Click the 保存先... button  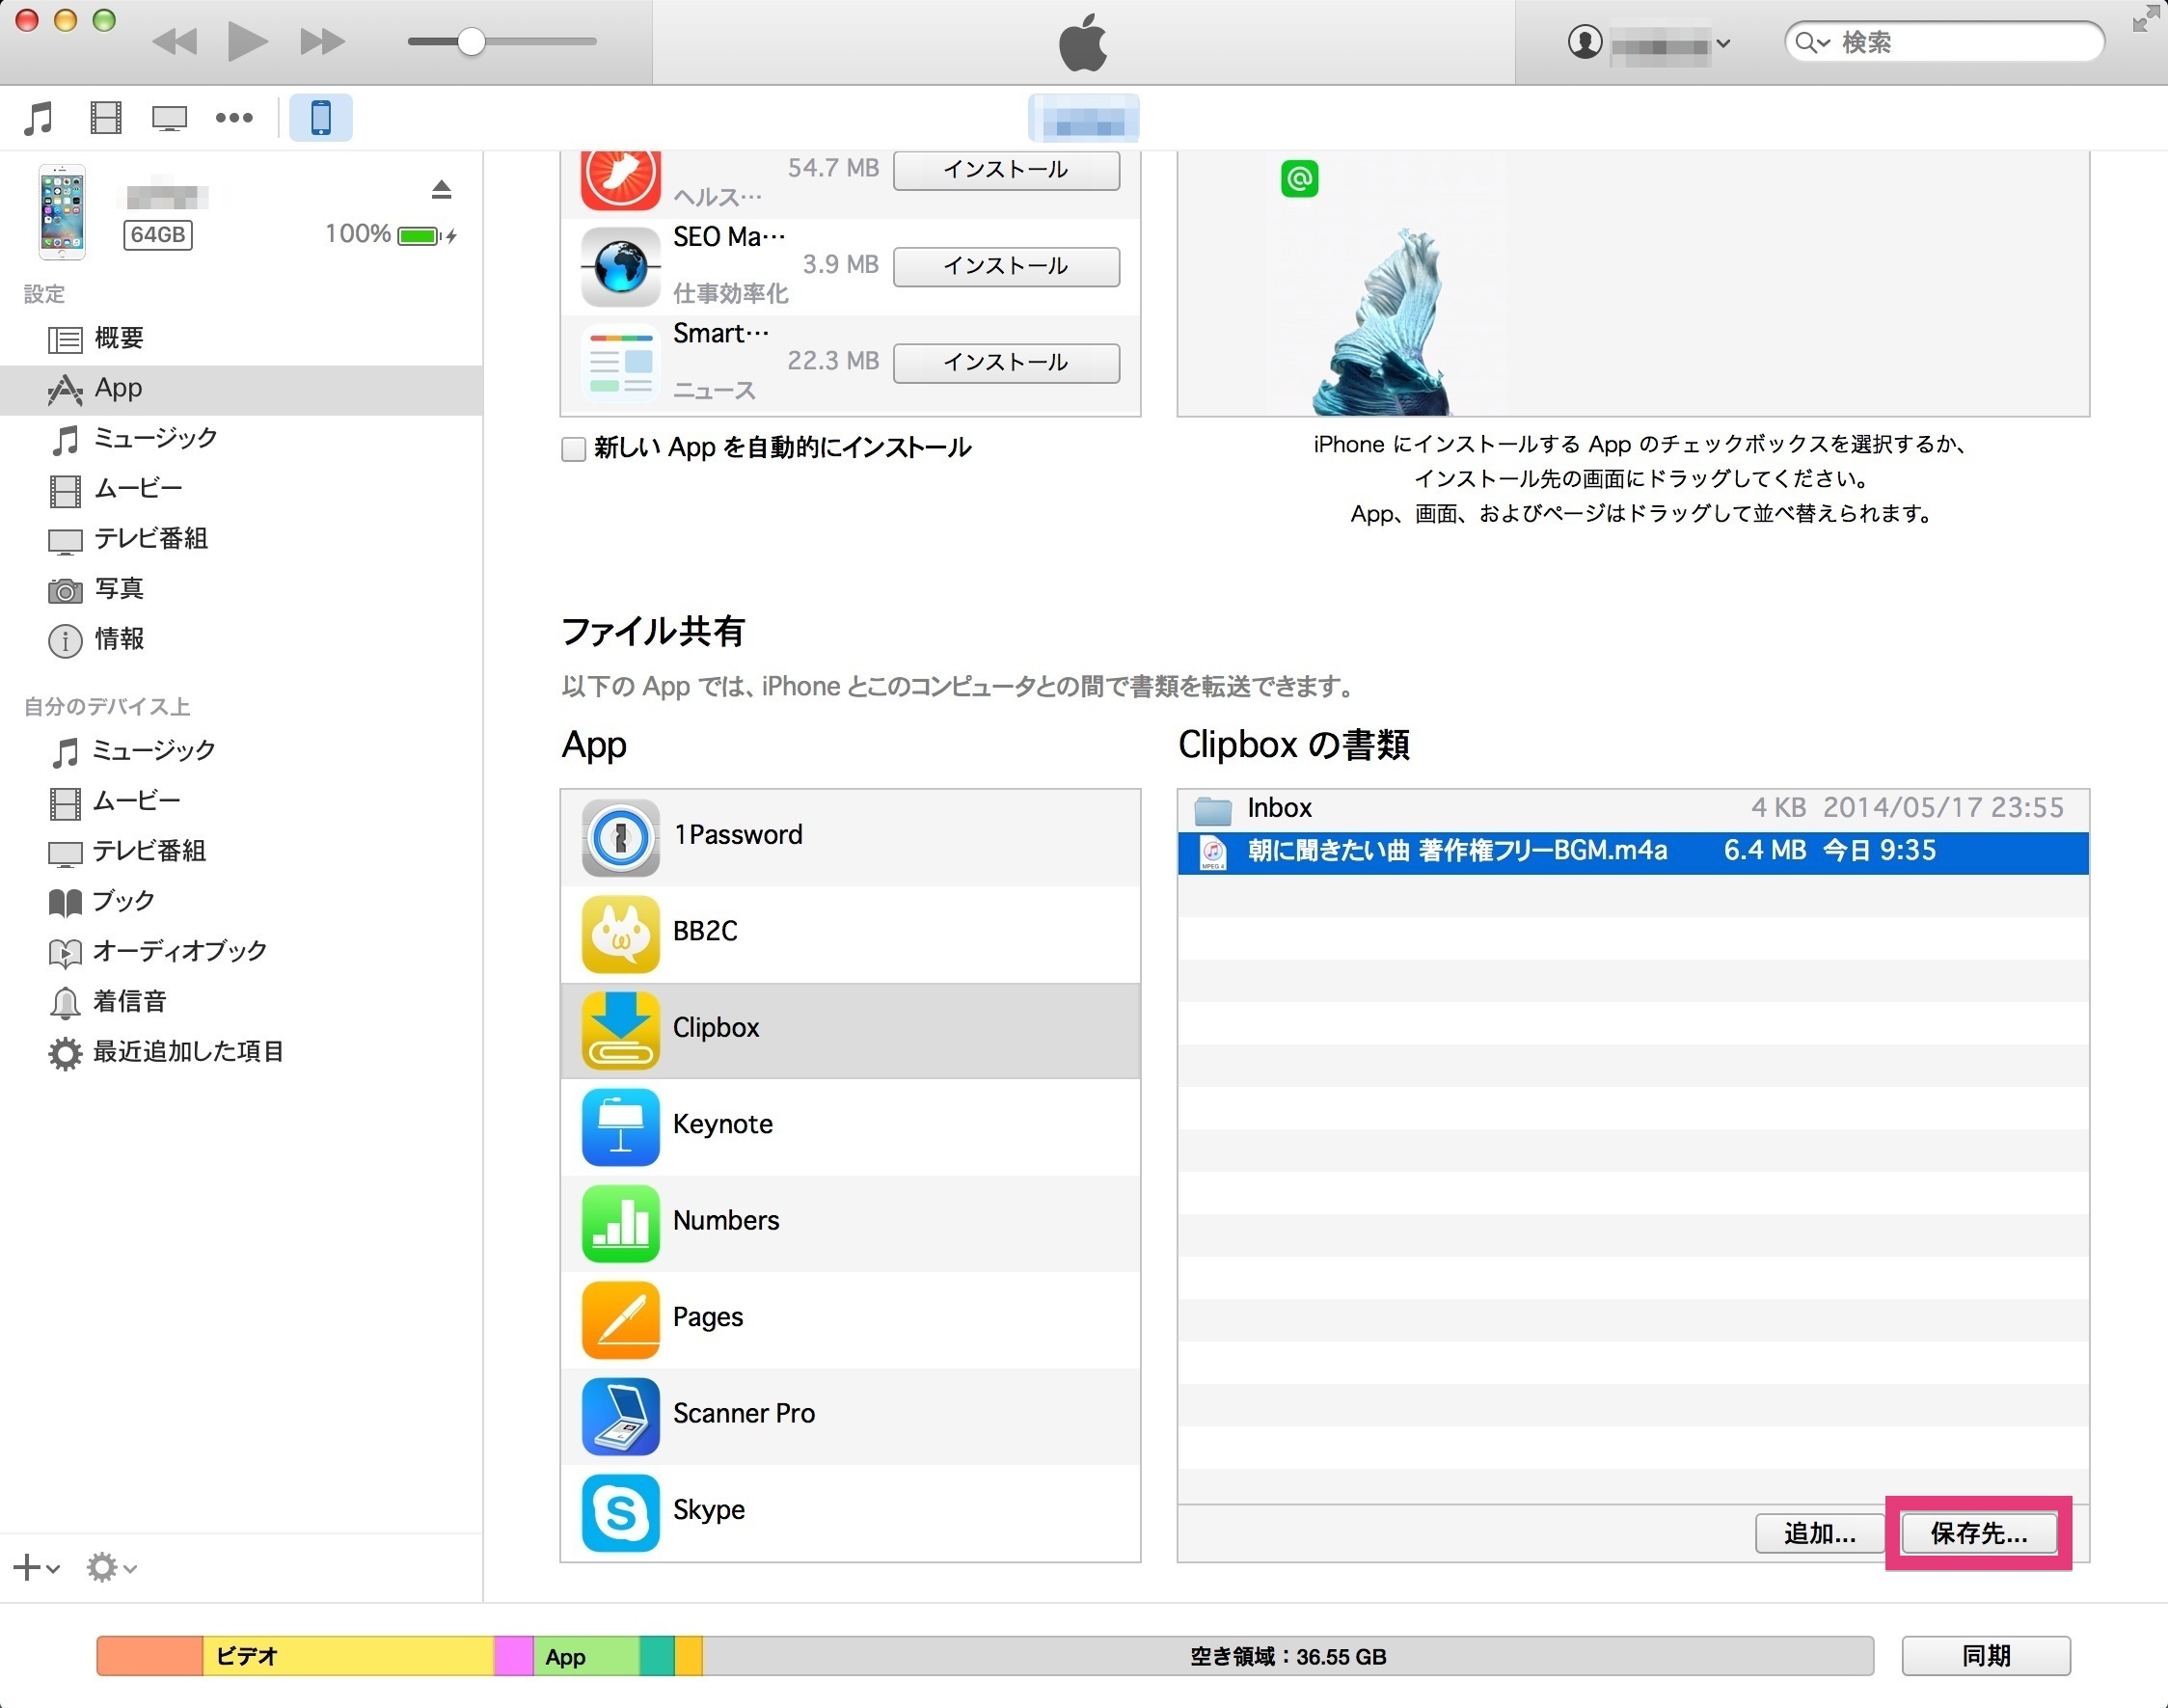[x=1978, y=1533]
